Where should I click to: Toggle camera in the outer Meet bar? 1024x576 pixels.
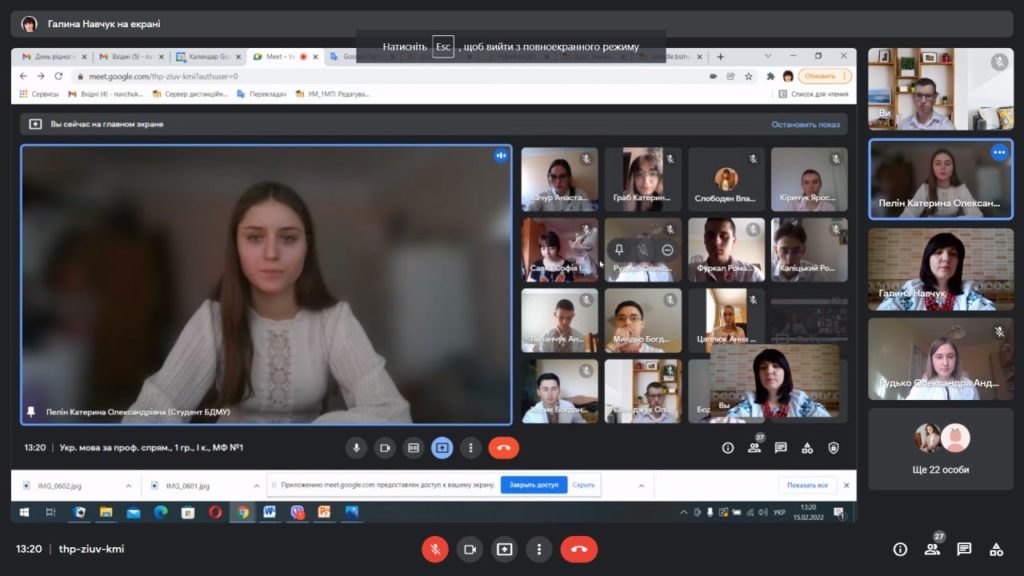[x=470, y=549]
